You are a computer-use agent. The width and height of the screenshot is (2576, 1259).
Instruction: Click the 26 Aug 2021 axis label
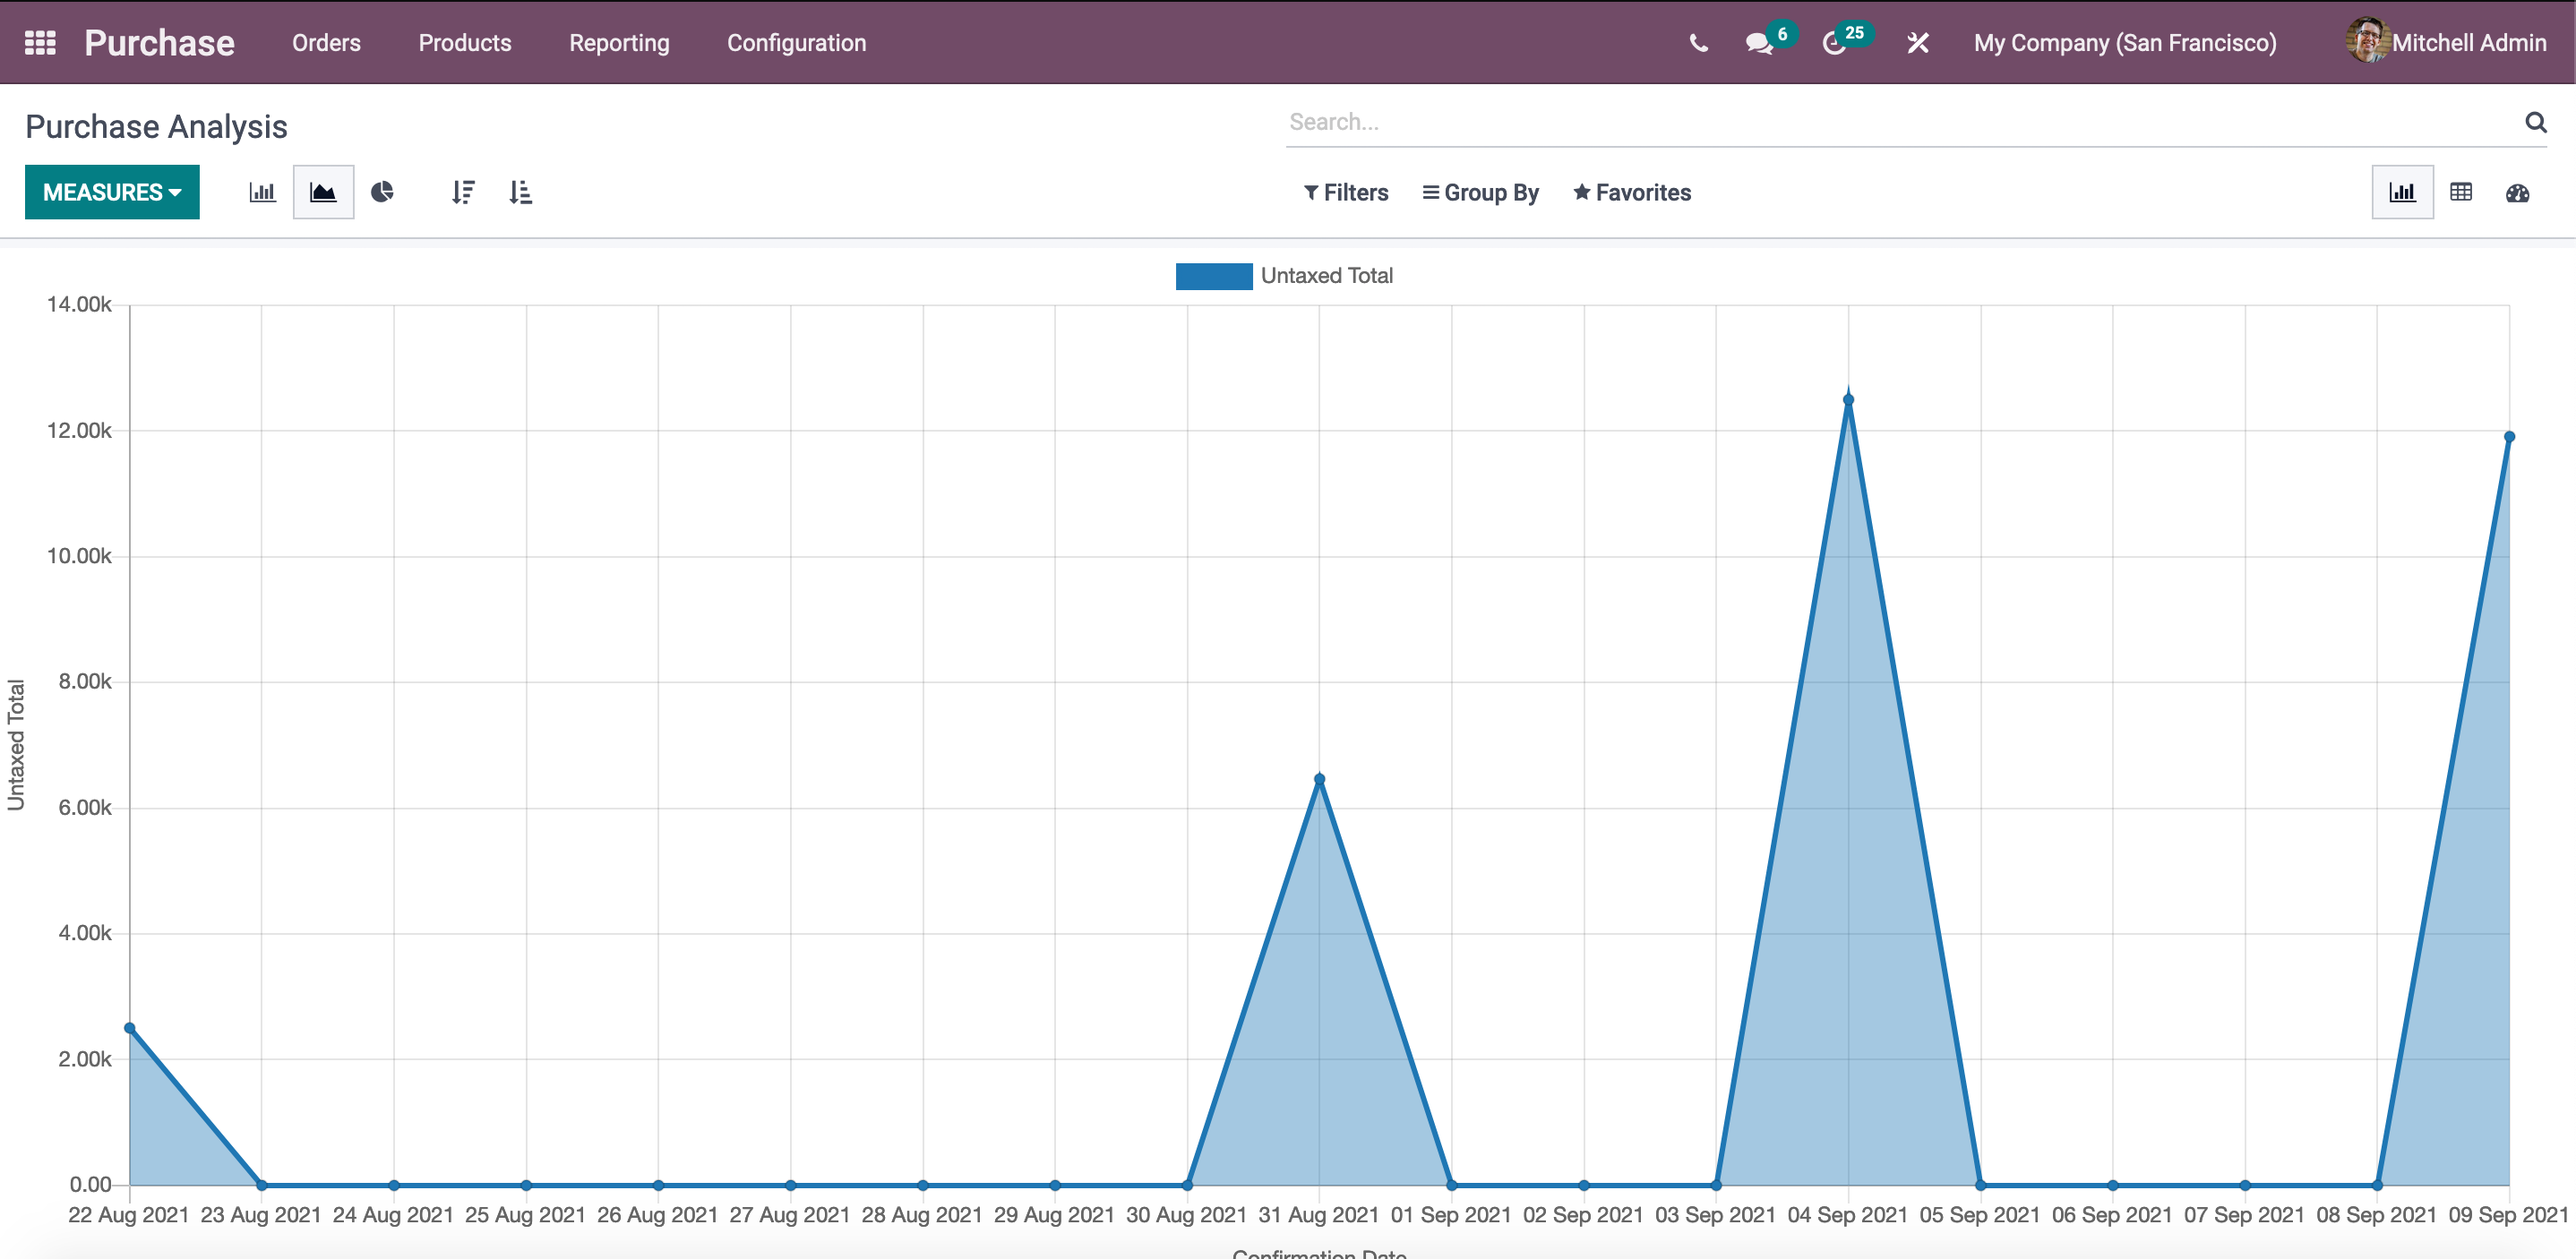pyautogui.click(x=658, y=1215)
